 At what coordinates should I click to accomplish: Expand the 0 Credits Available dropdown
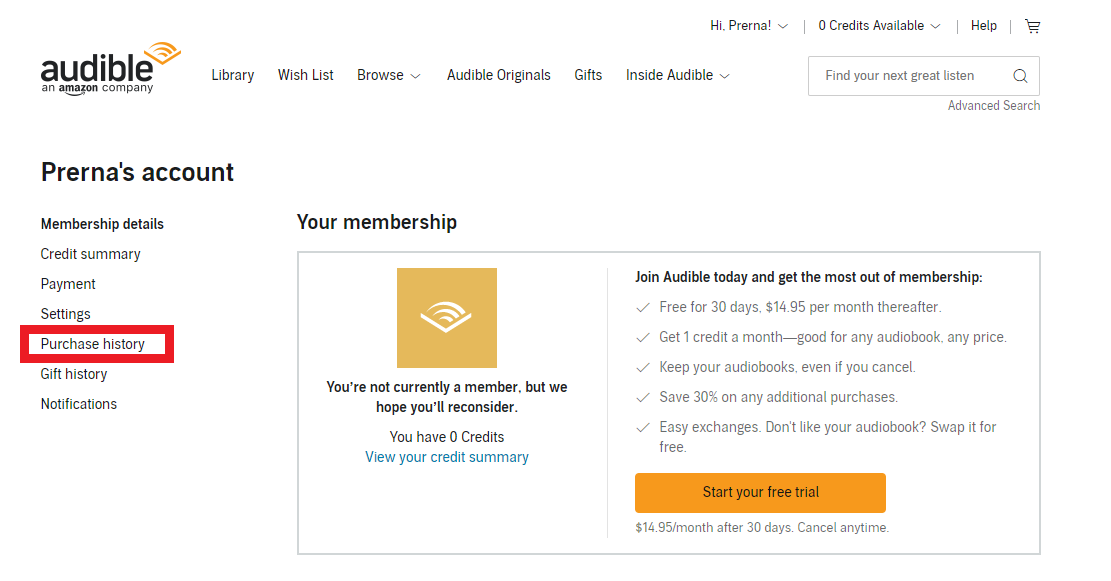coord(879,26)
